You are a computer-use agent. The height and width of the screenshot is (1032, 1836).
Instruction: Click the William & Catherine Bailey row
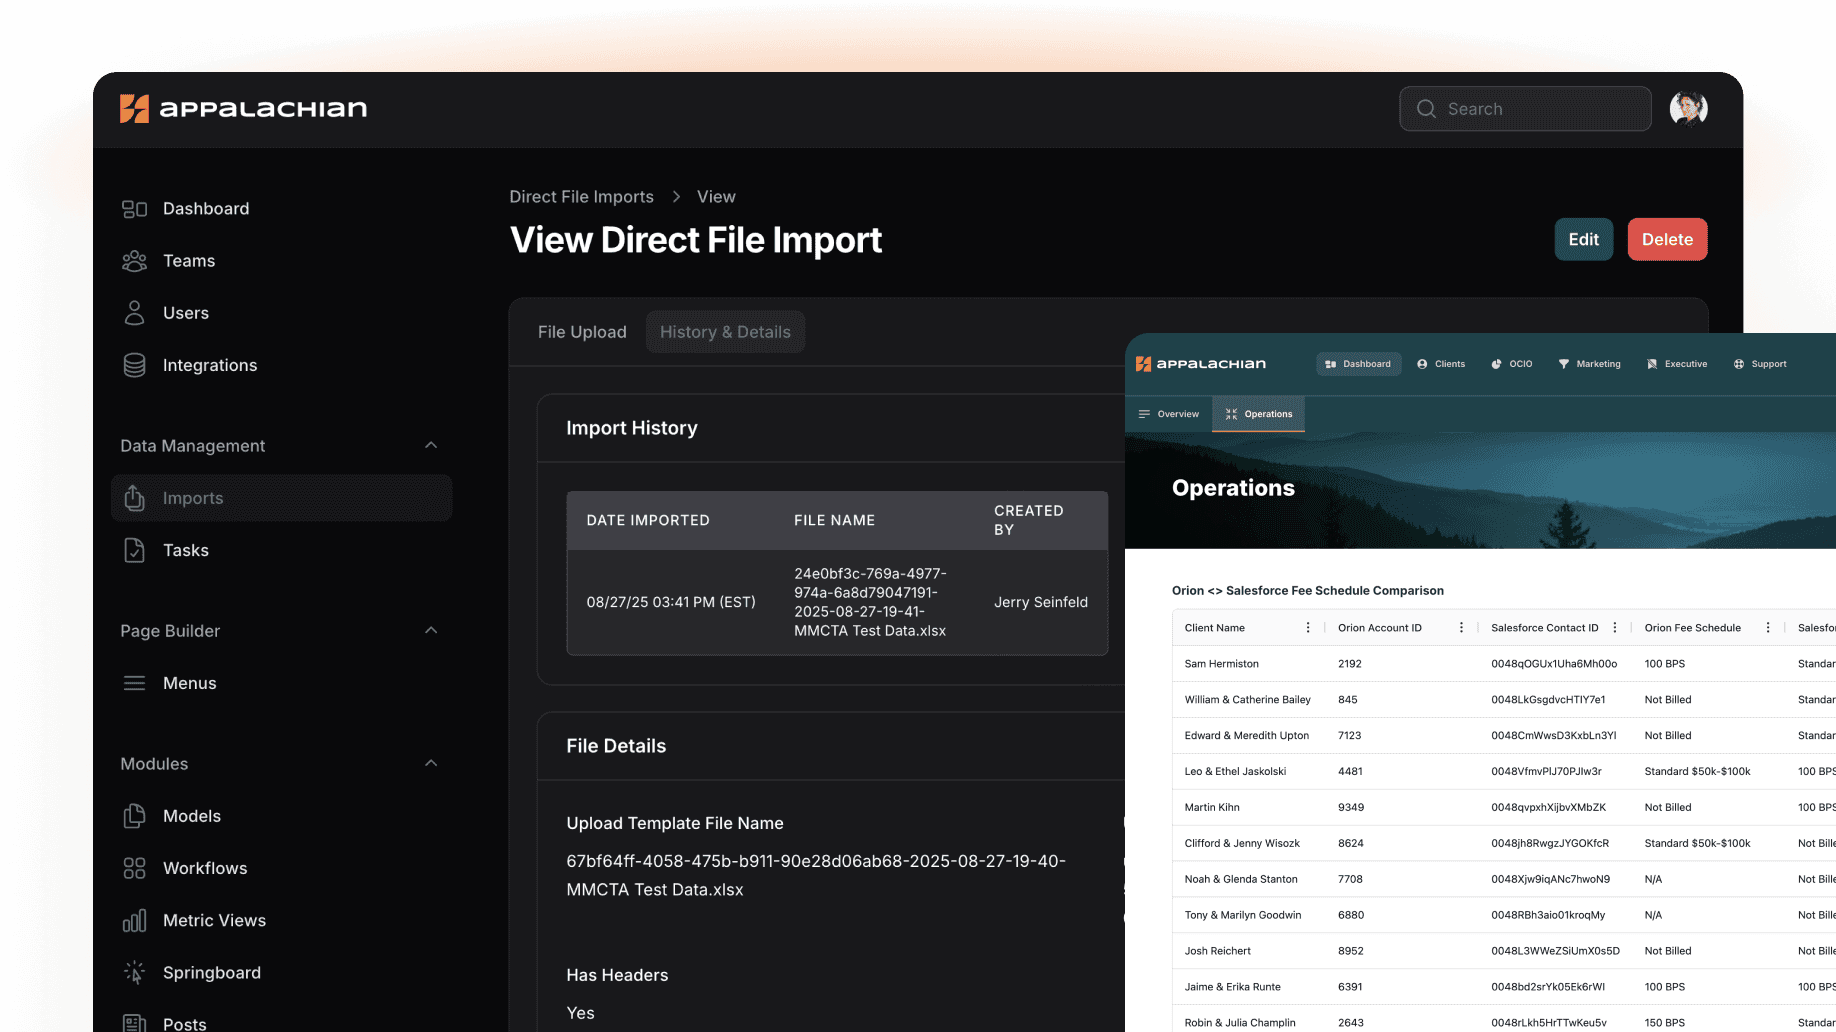1504,700
